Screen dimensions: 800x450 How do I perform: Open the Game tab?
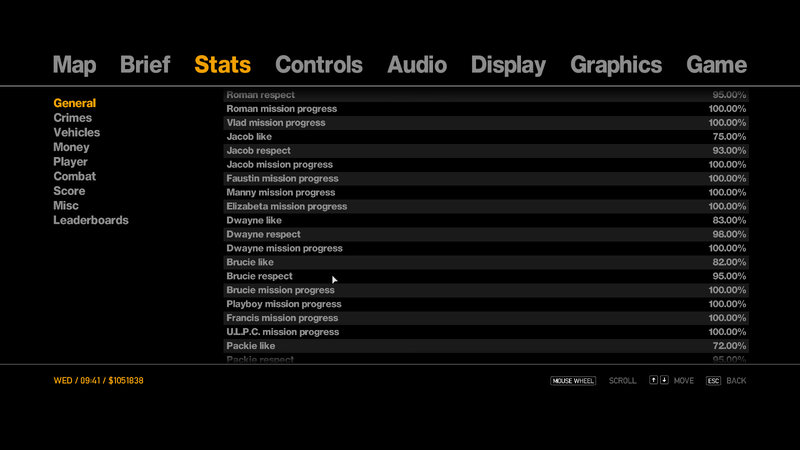(x=716, y=65)
